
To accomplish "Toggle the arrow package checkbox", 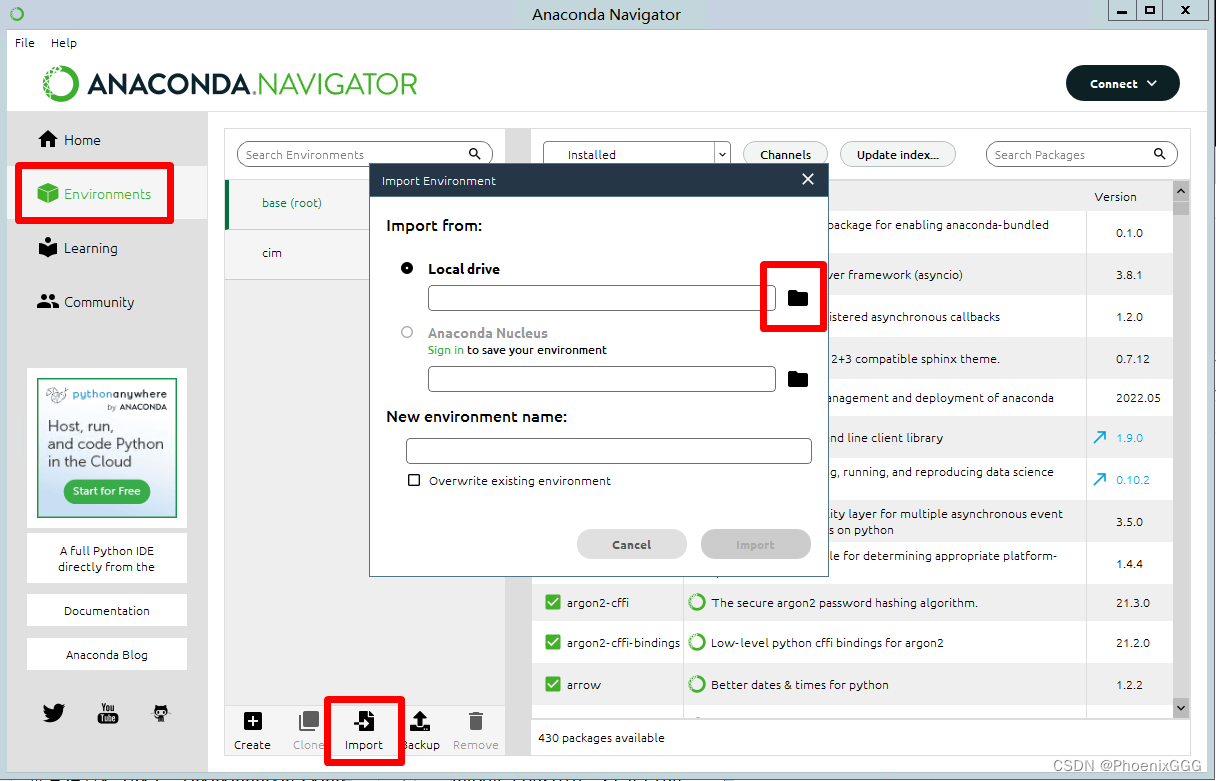I will coord(552,685).
